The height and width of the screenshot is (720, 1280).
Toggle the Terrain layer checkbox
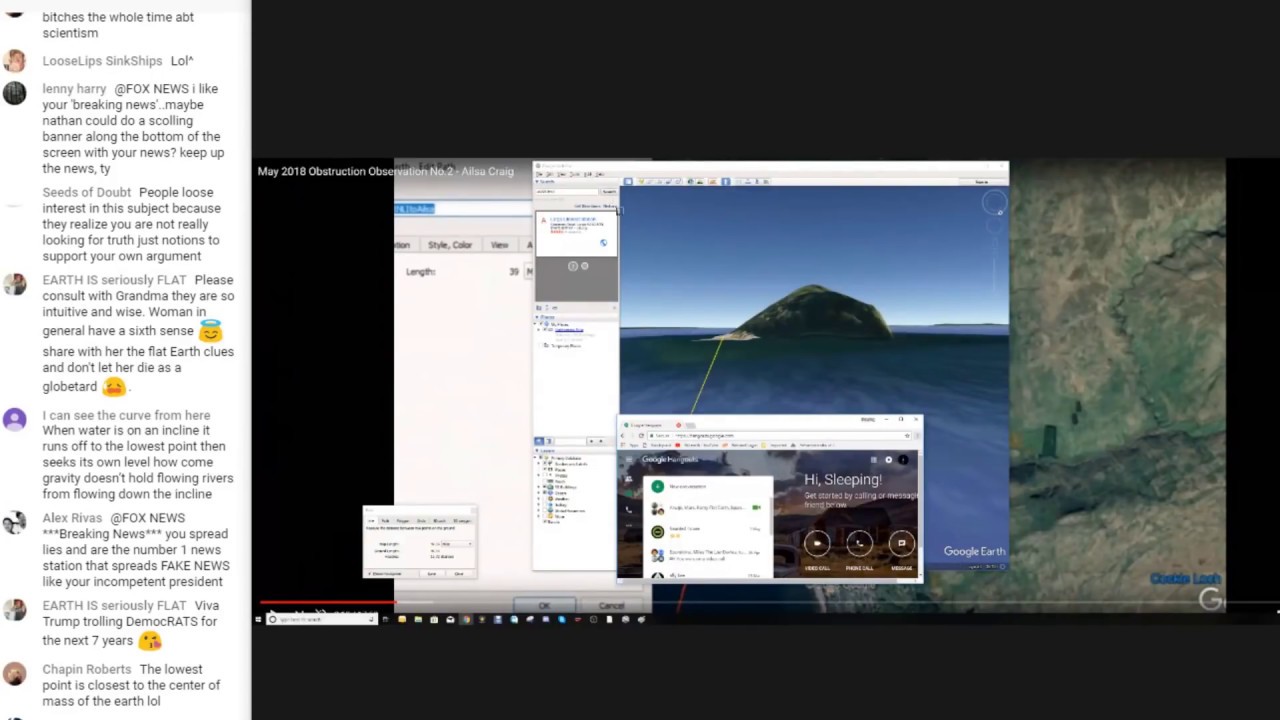546,522
